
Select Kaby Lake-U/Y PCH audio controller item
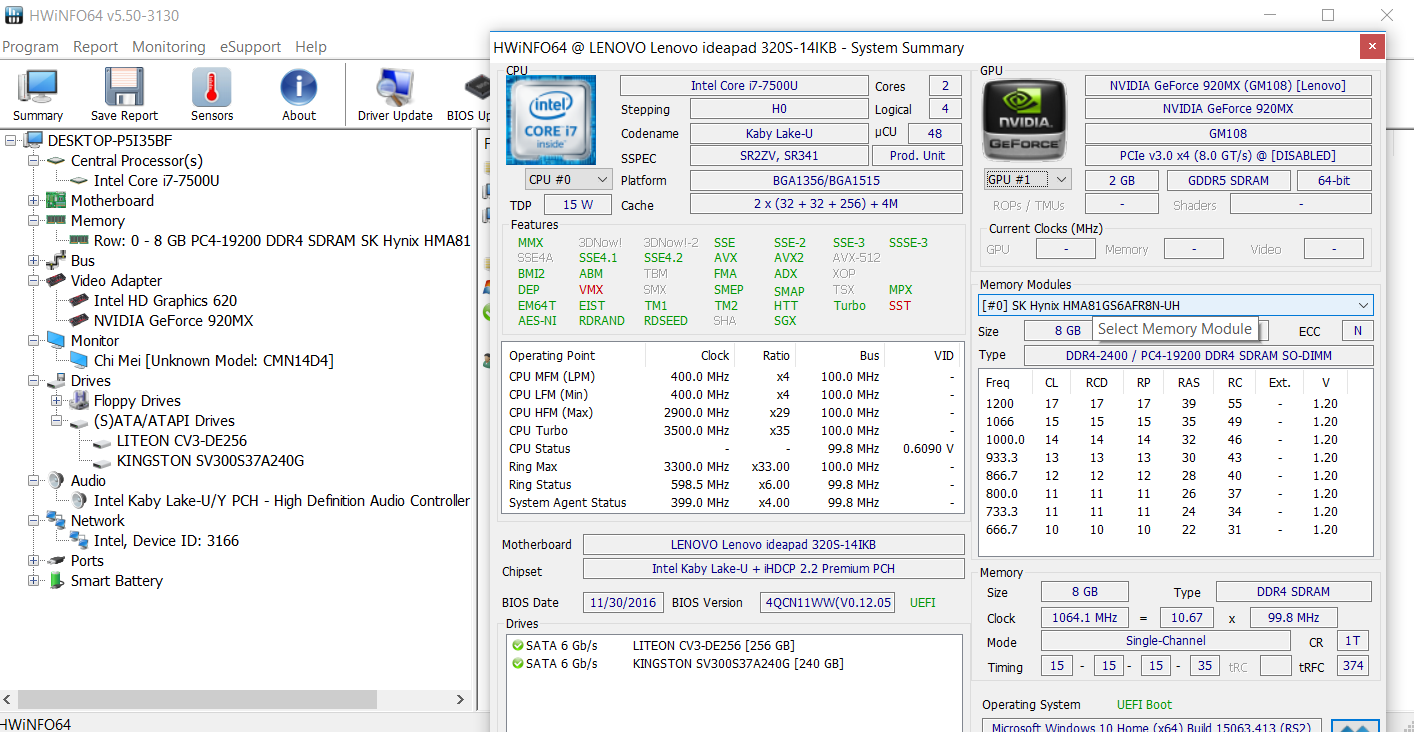tap(281, 501)
